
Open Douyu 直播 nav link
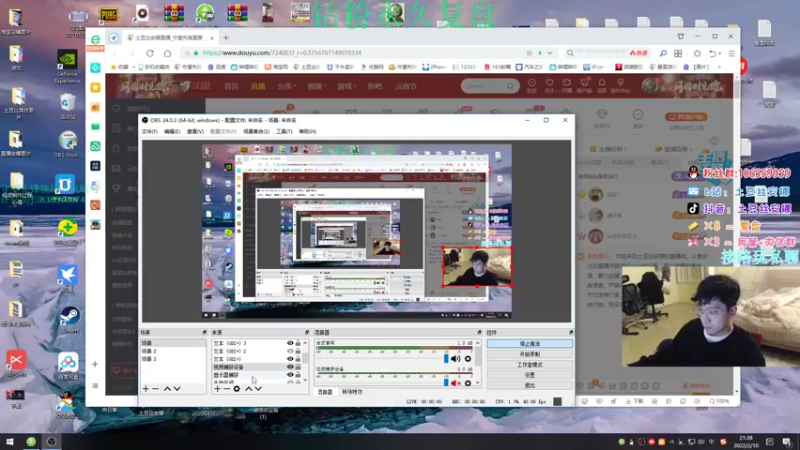point(258,87)
